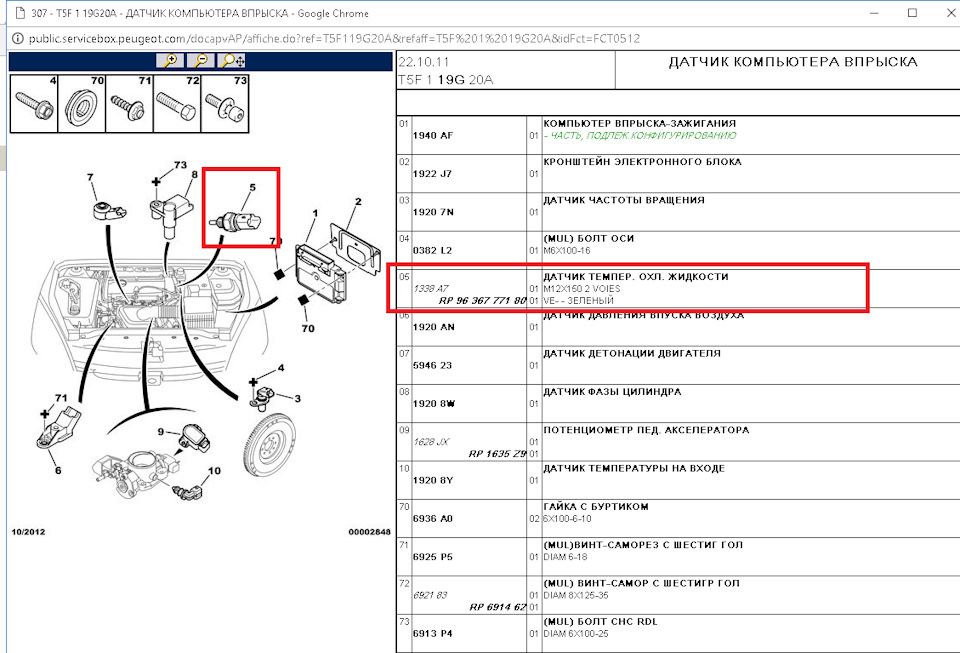Click the 10/2012 date label under diagram
Viewport: 960px width, 653px height.
pyautogui.click(x=28, y=532)
